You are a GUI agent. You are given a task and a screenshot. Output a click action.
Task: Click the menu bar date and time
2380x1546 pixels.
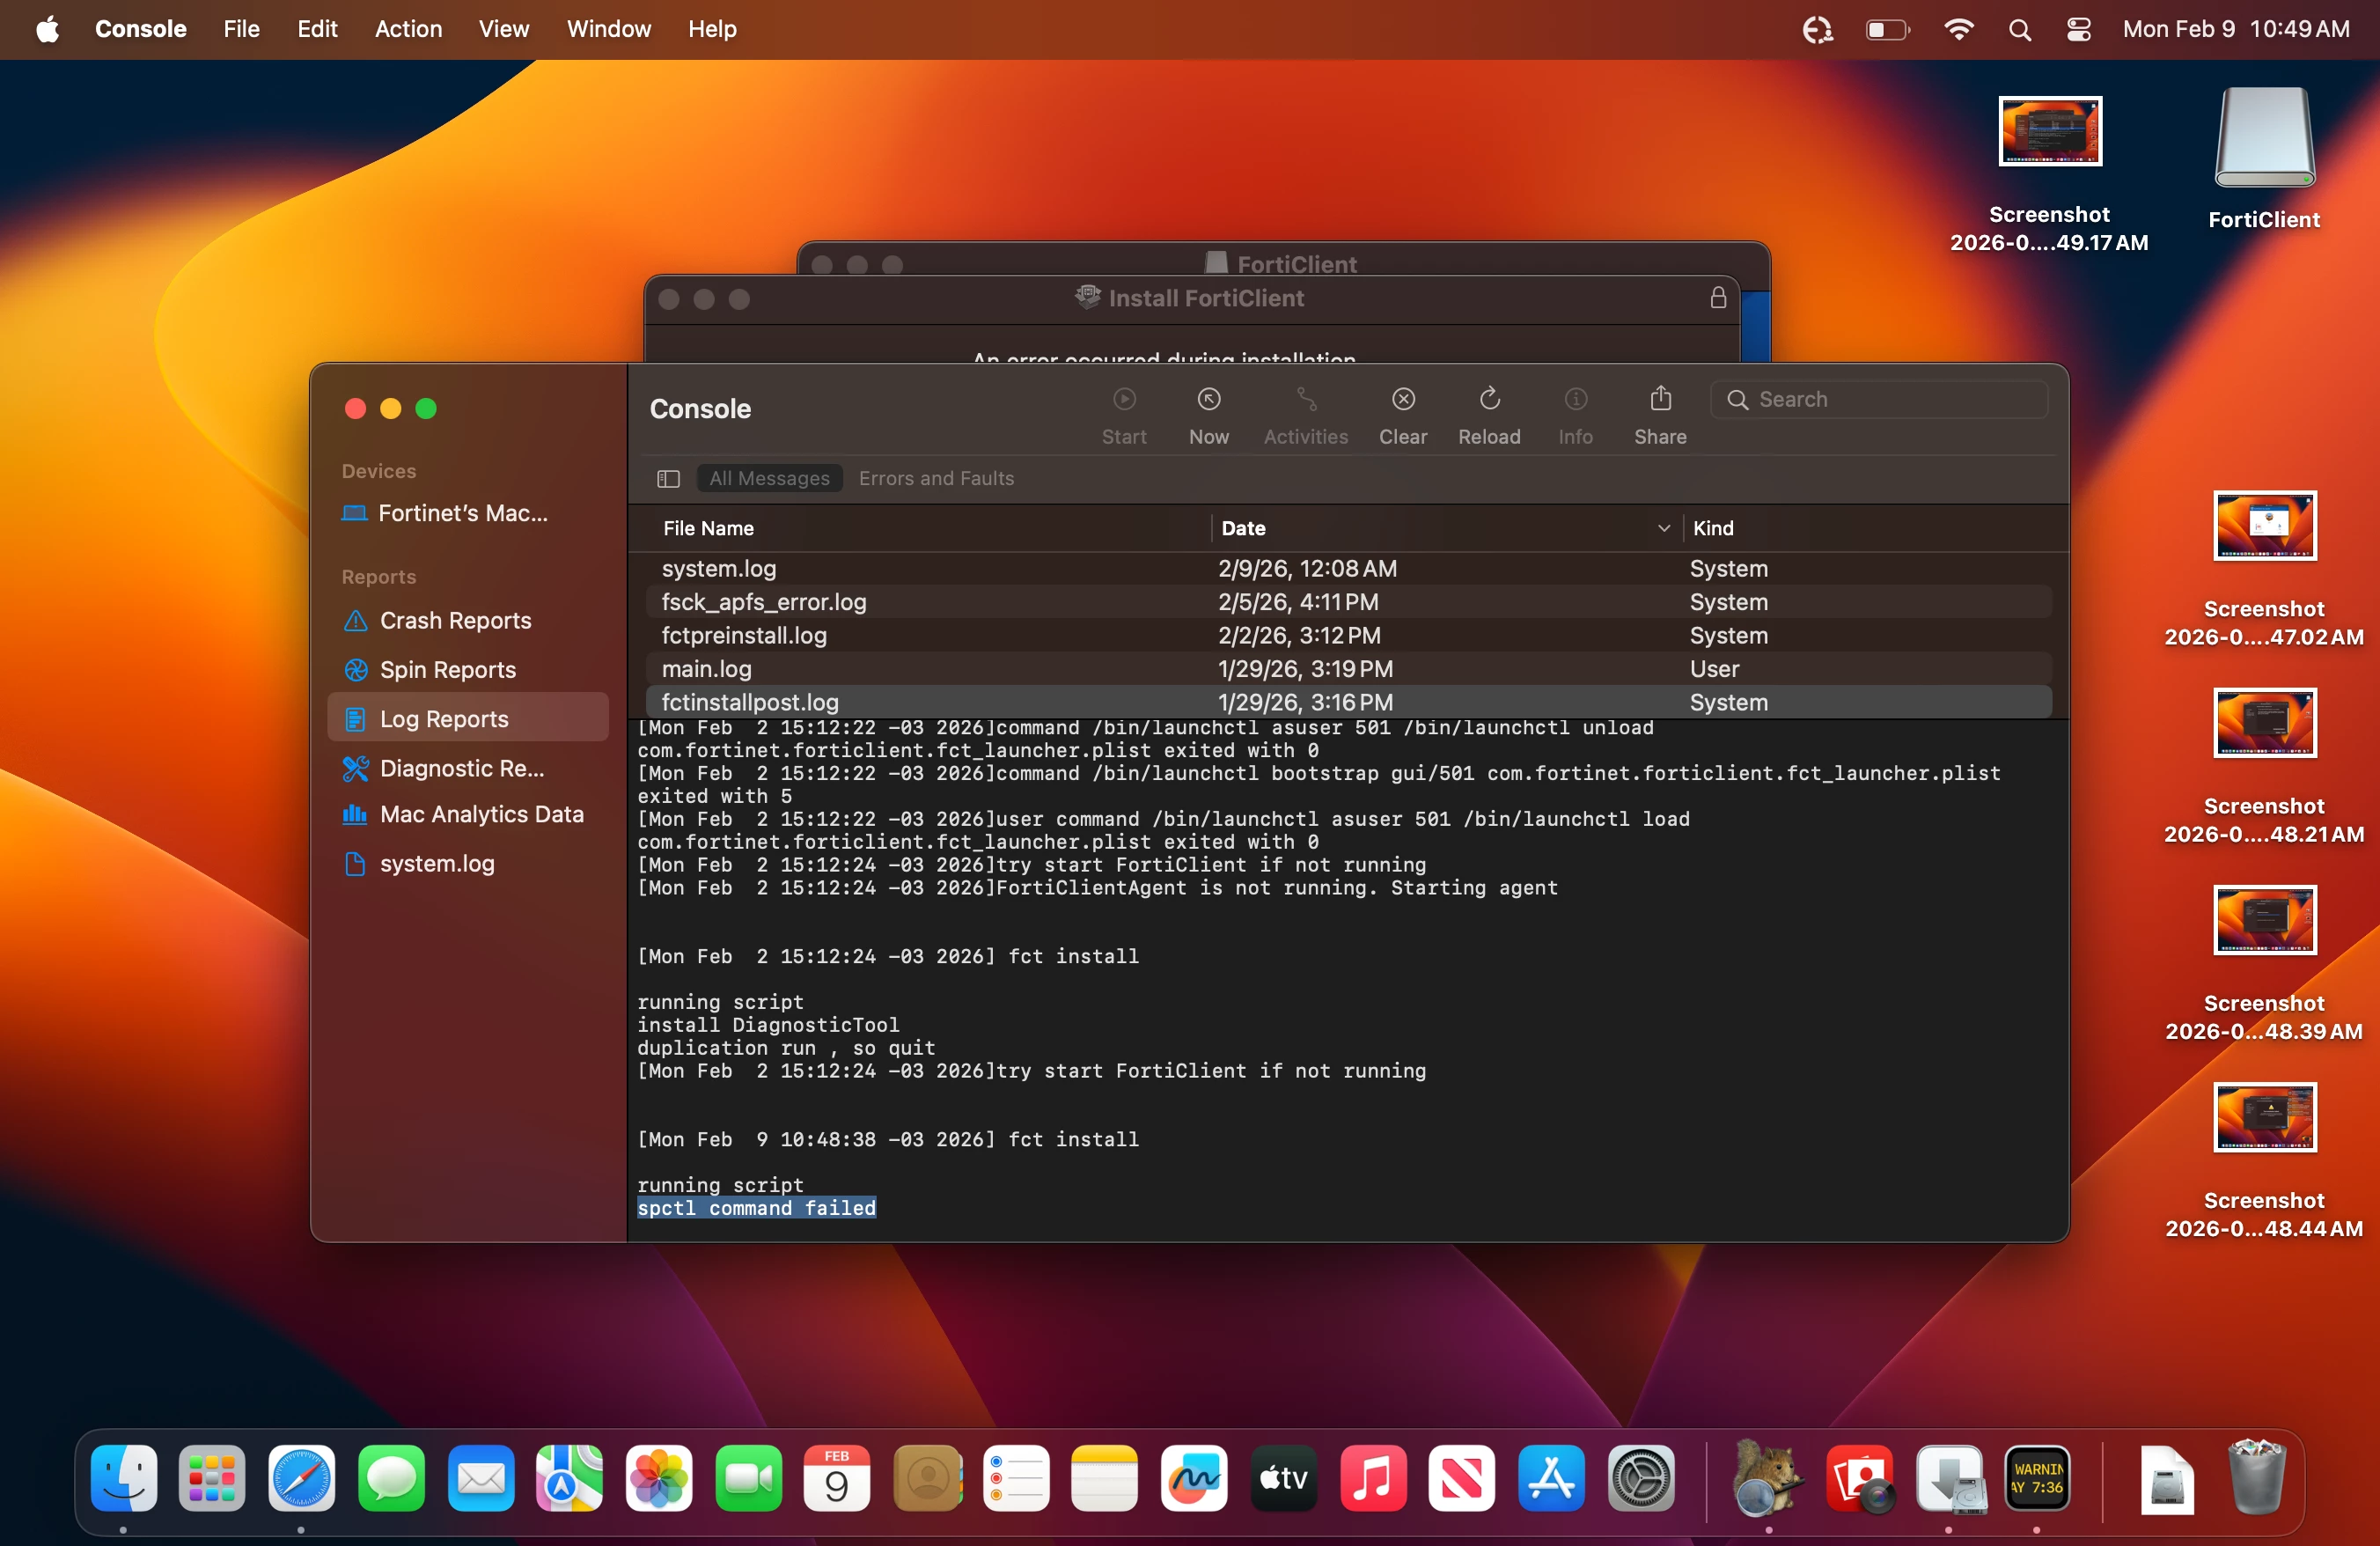2236,30
